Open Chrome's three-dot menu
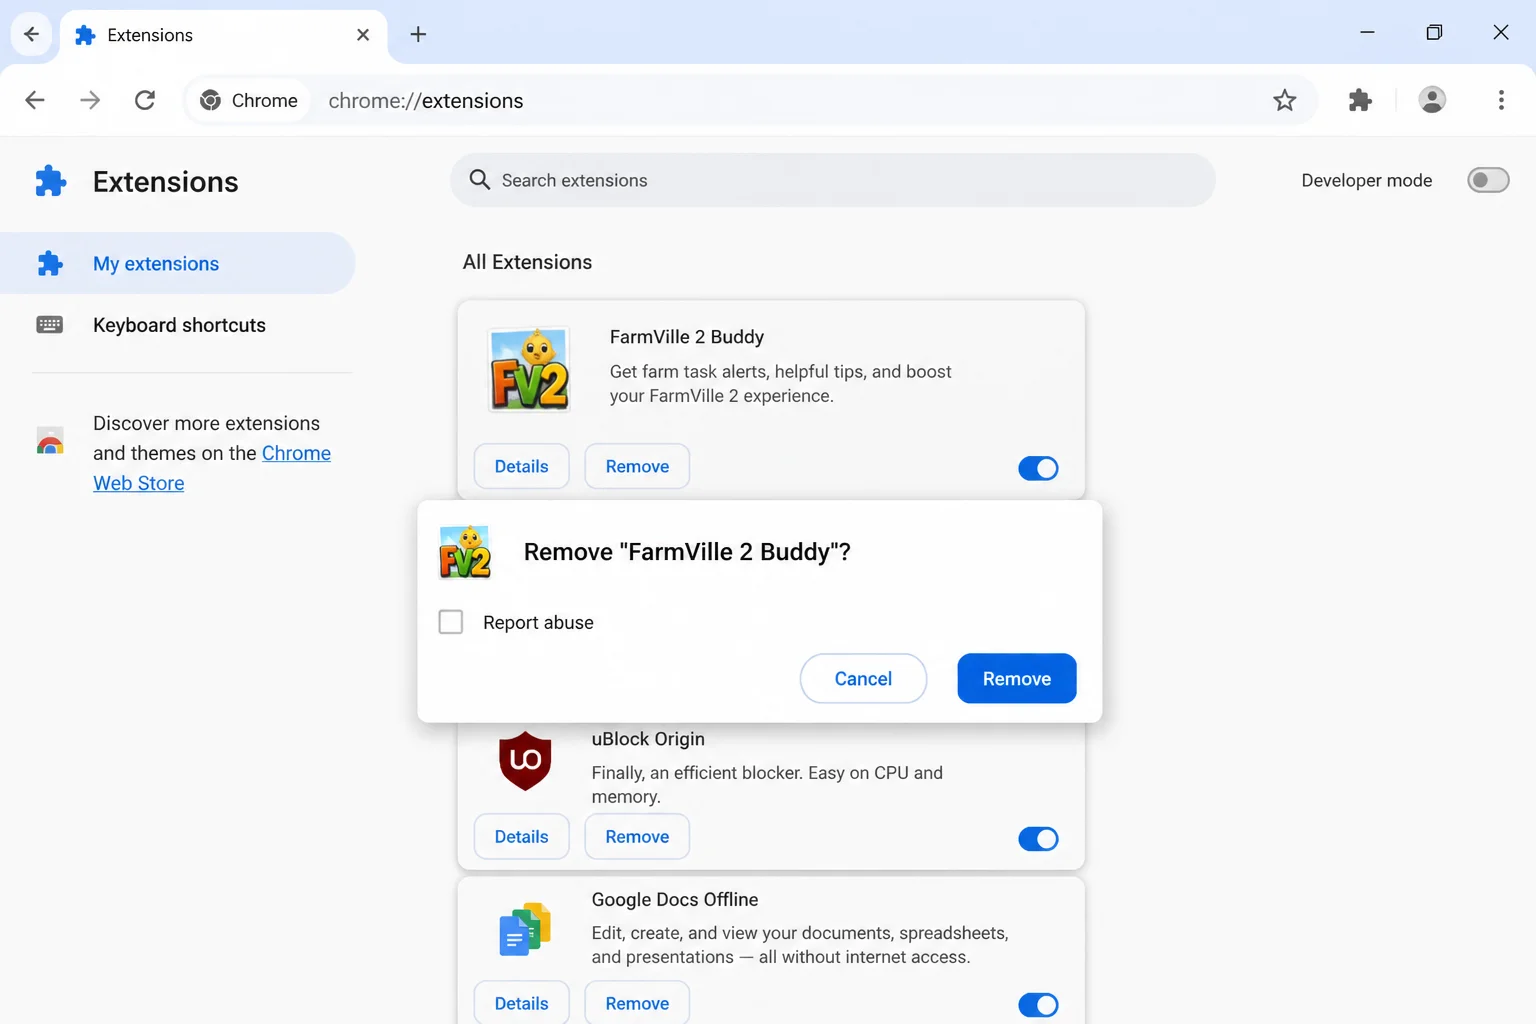The height and width of the screenshot is (1024, 1536). 1501,100
